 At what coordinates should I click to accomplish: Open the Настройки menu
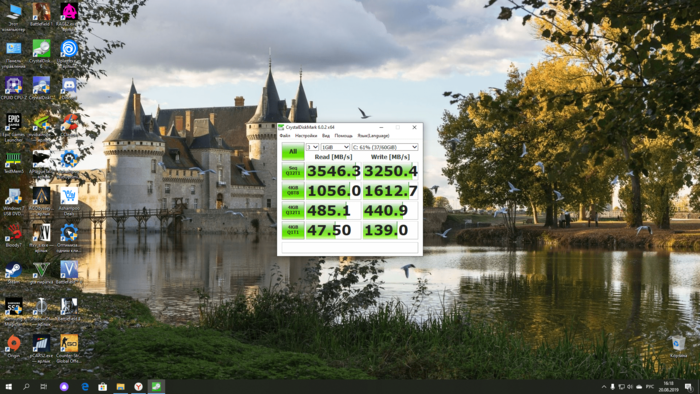pyautogui.click(x=306, y=136)
